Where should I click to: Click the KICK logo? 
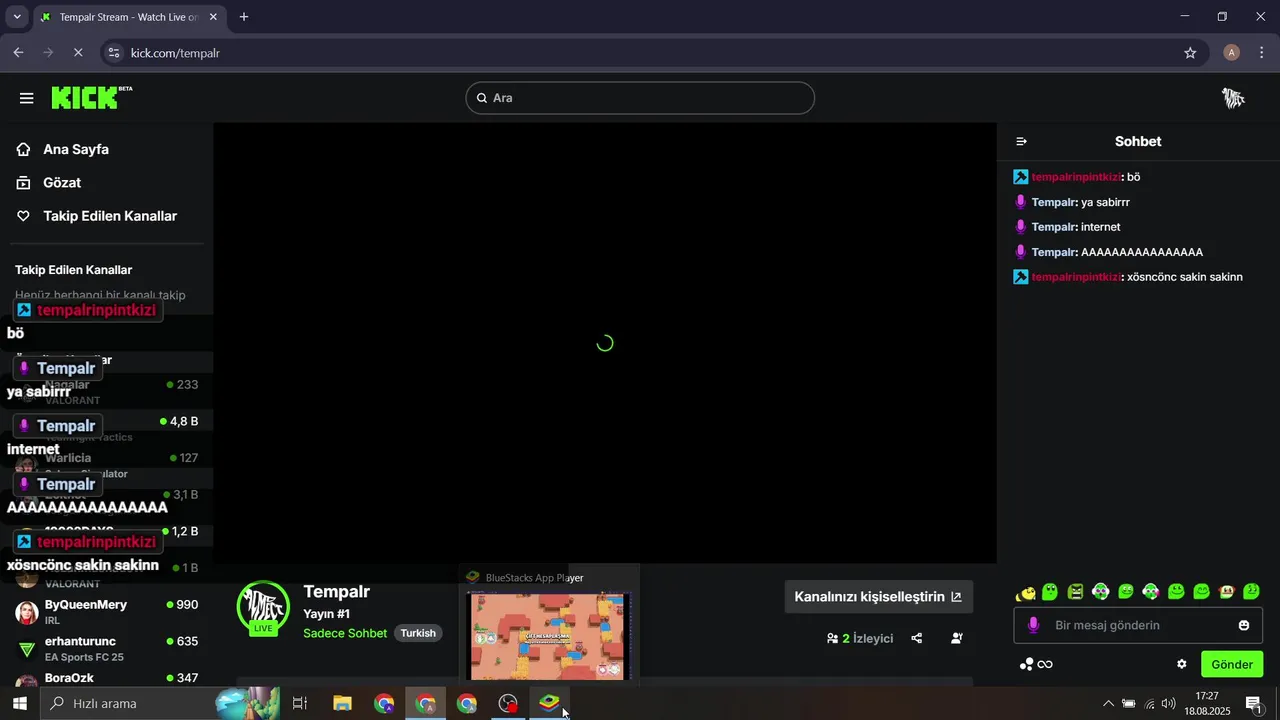[91, 97]
